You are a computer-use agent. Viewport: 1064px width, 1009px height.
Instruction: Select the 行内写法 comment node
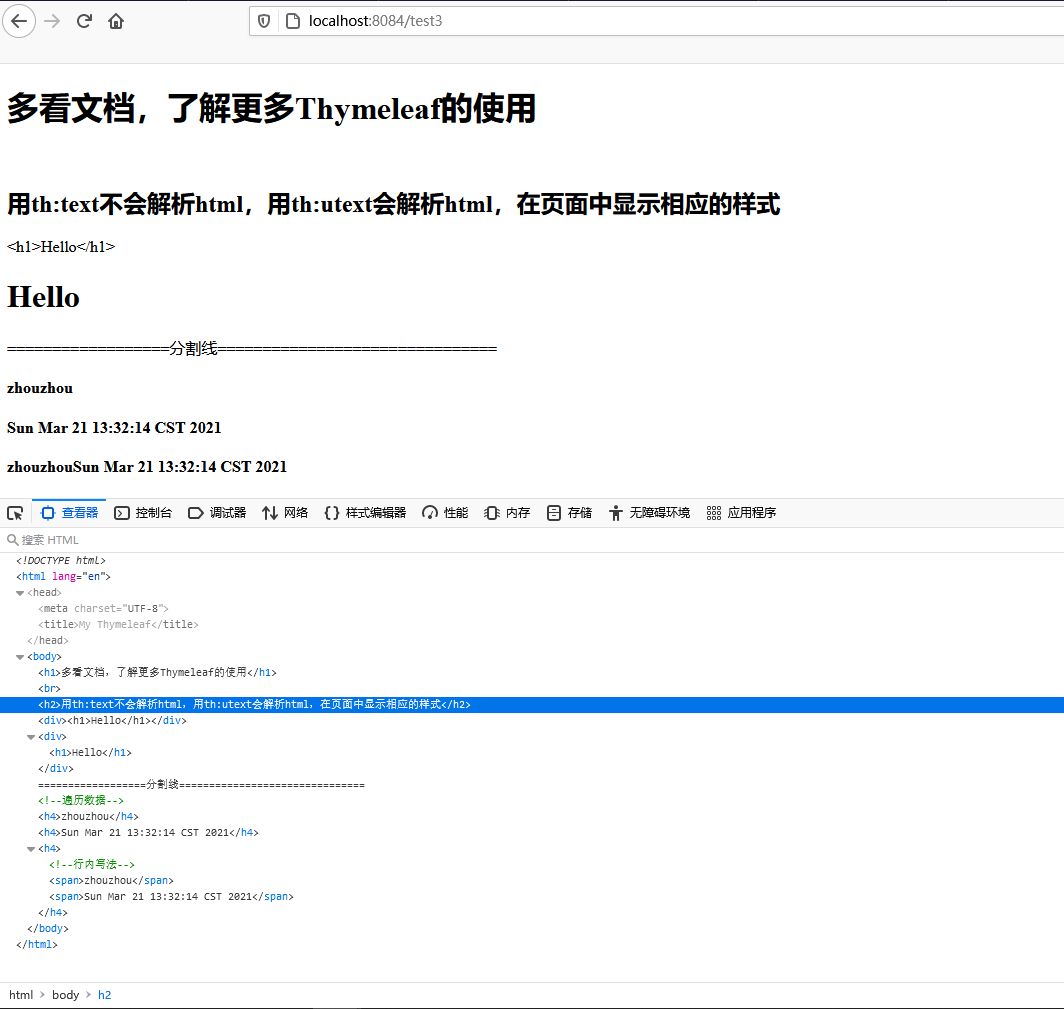tap(92, 864)
